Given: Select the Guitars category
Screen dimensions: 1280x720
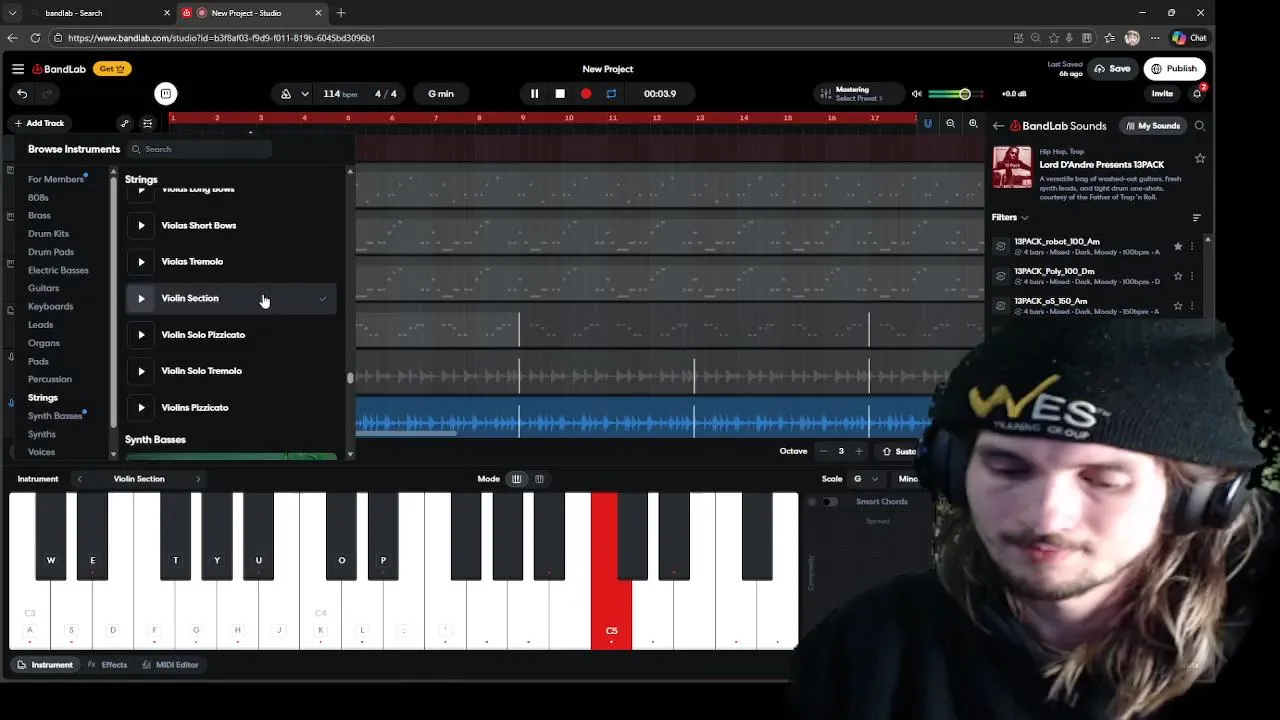Looking at the screenshot, I should (x=43, y=289).
